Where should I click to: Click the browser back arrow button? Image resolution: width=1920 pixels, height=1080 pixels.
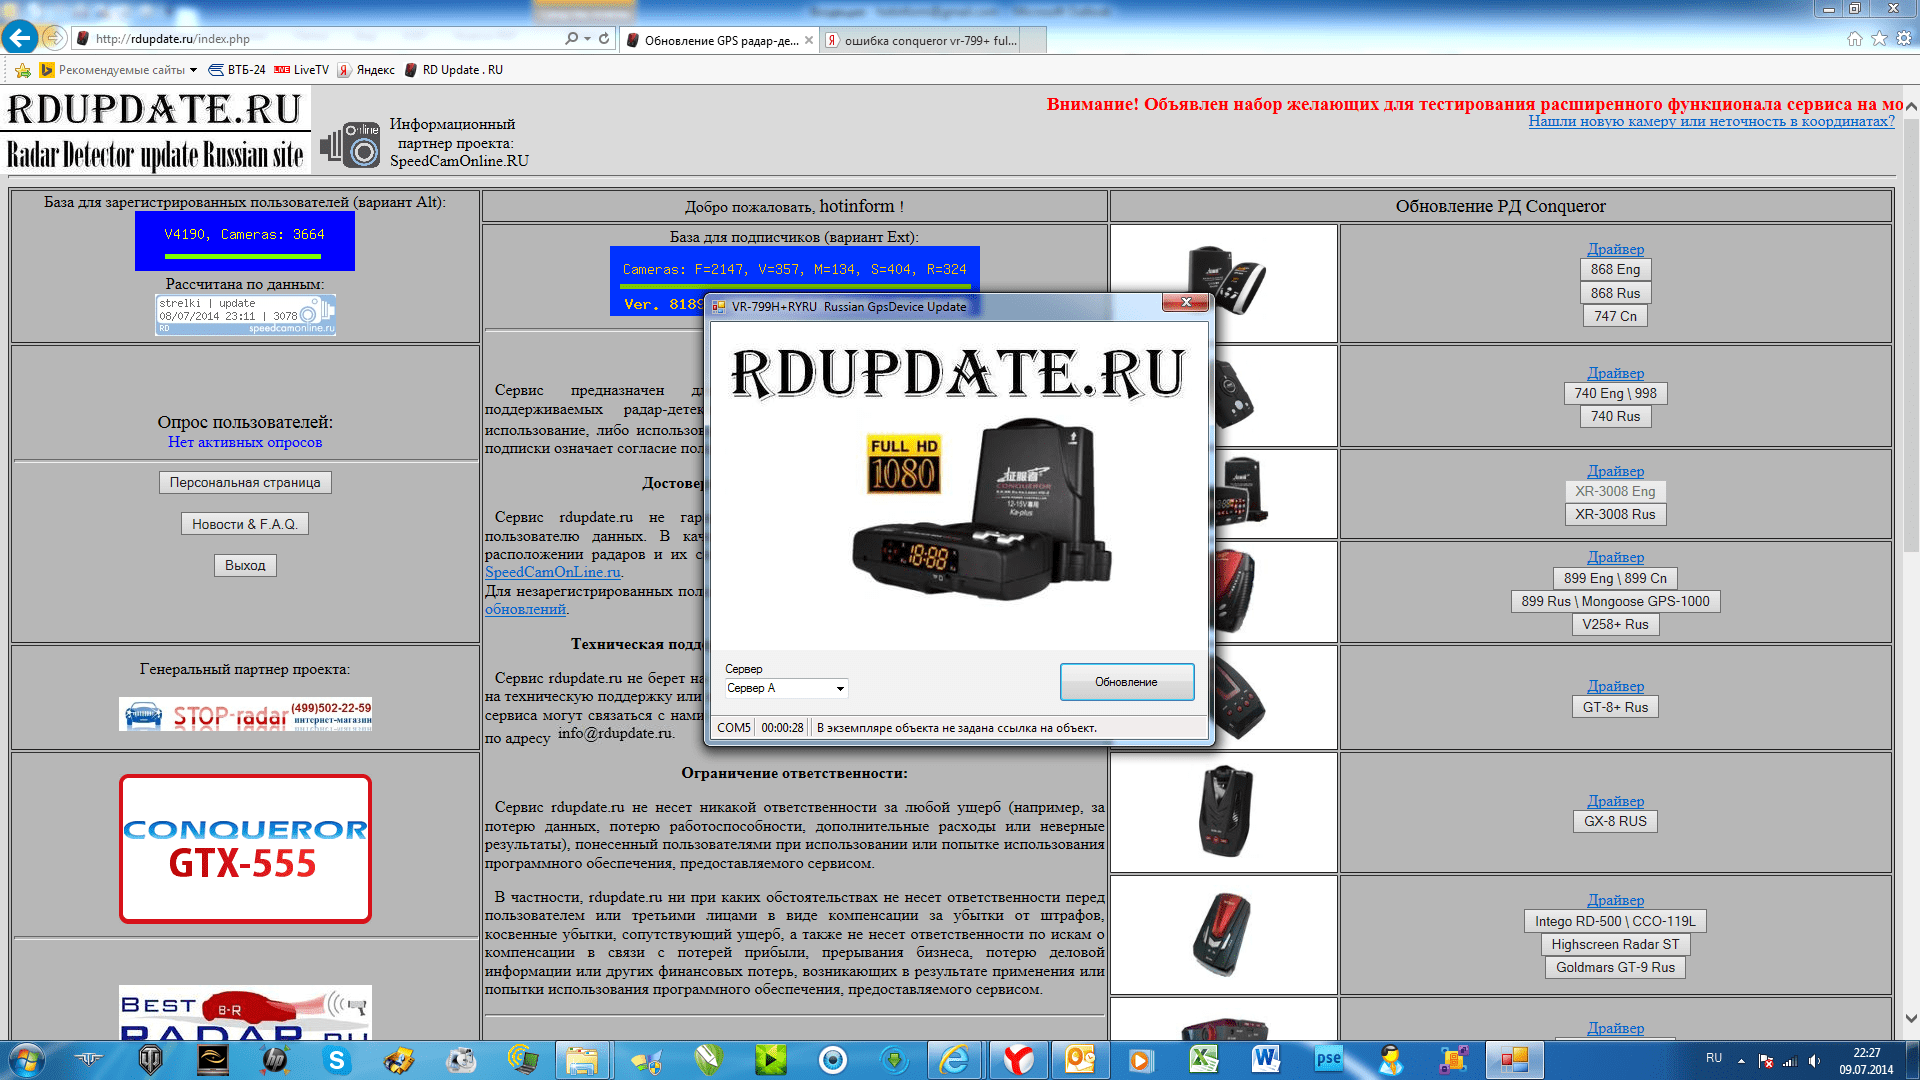[x=19, y=38]
